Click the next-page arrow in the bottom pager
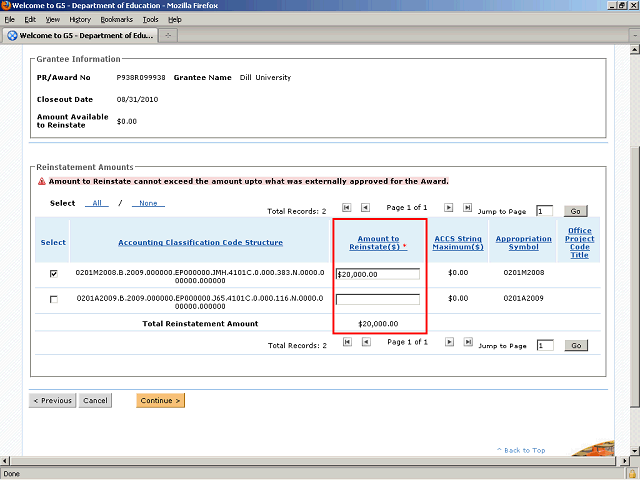This screenshot has width=640, height=480. tap(448, 342)
